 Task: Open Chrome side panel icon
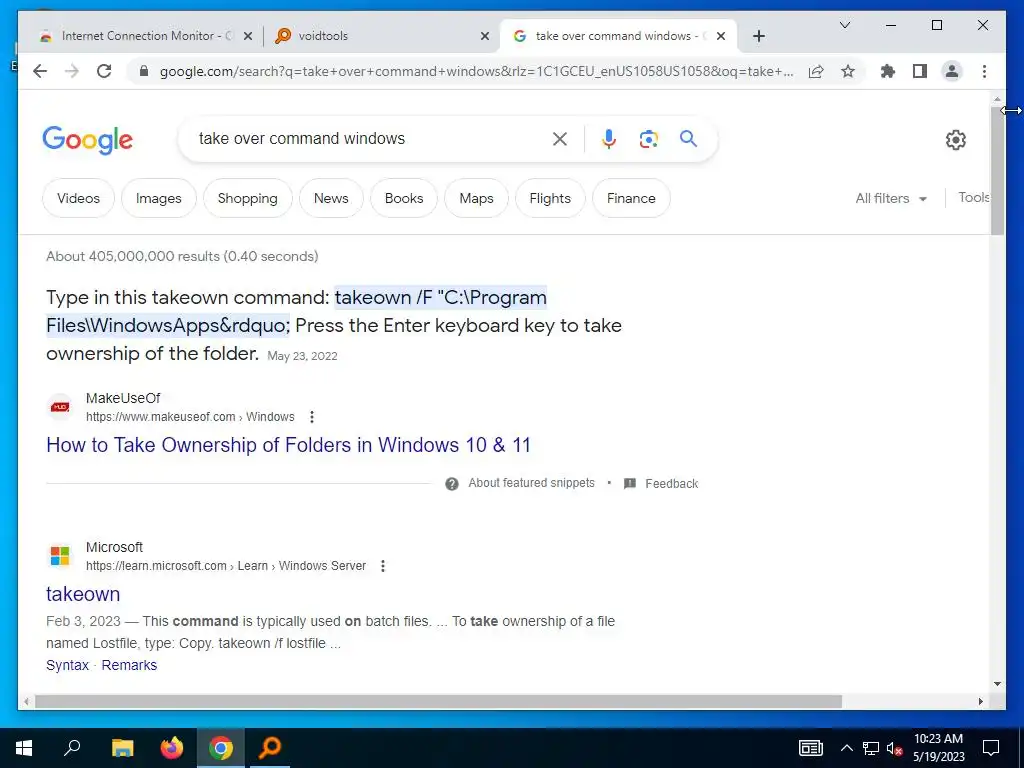920,71
